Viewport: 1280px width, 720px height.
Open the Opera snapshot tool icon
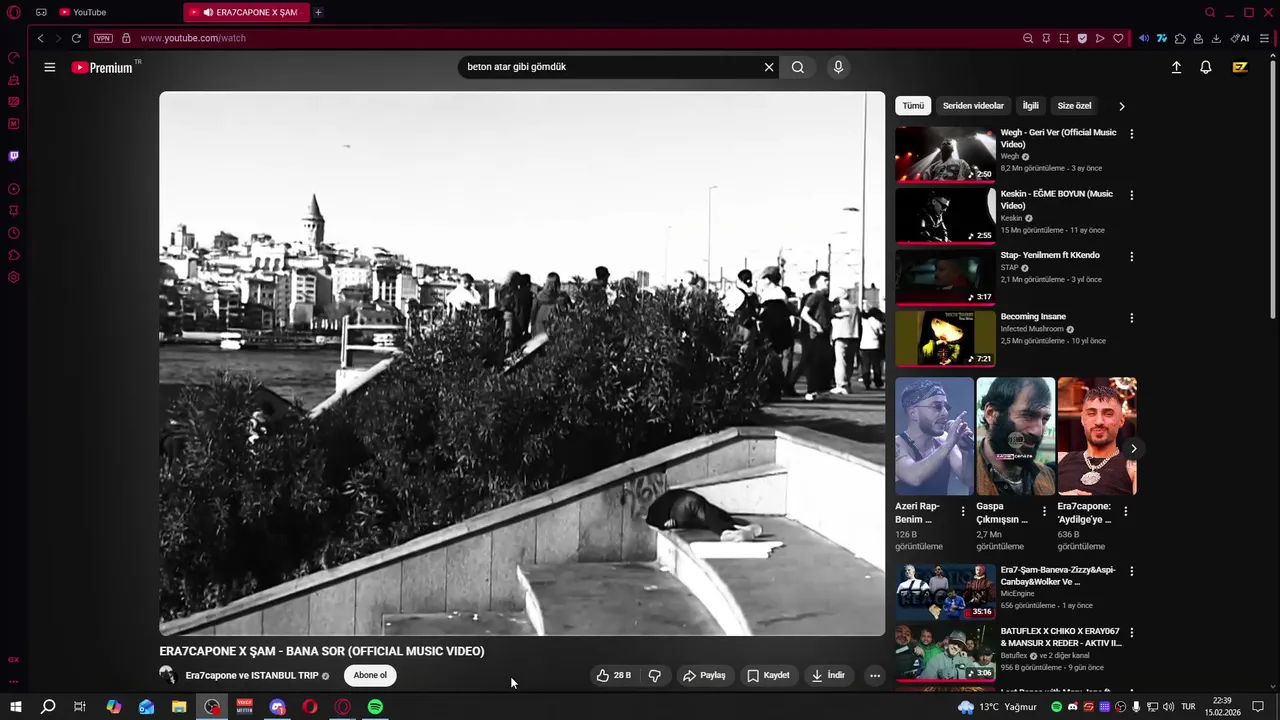tap(1064, 38)
